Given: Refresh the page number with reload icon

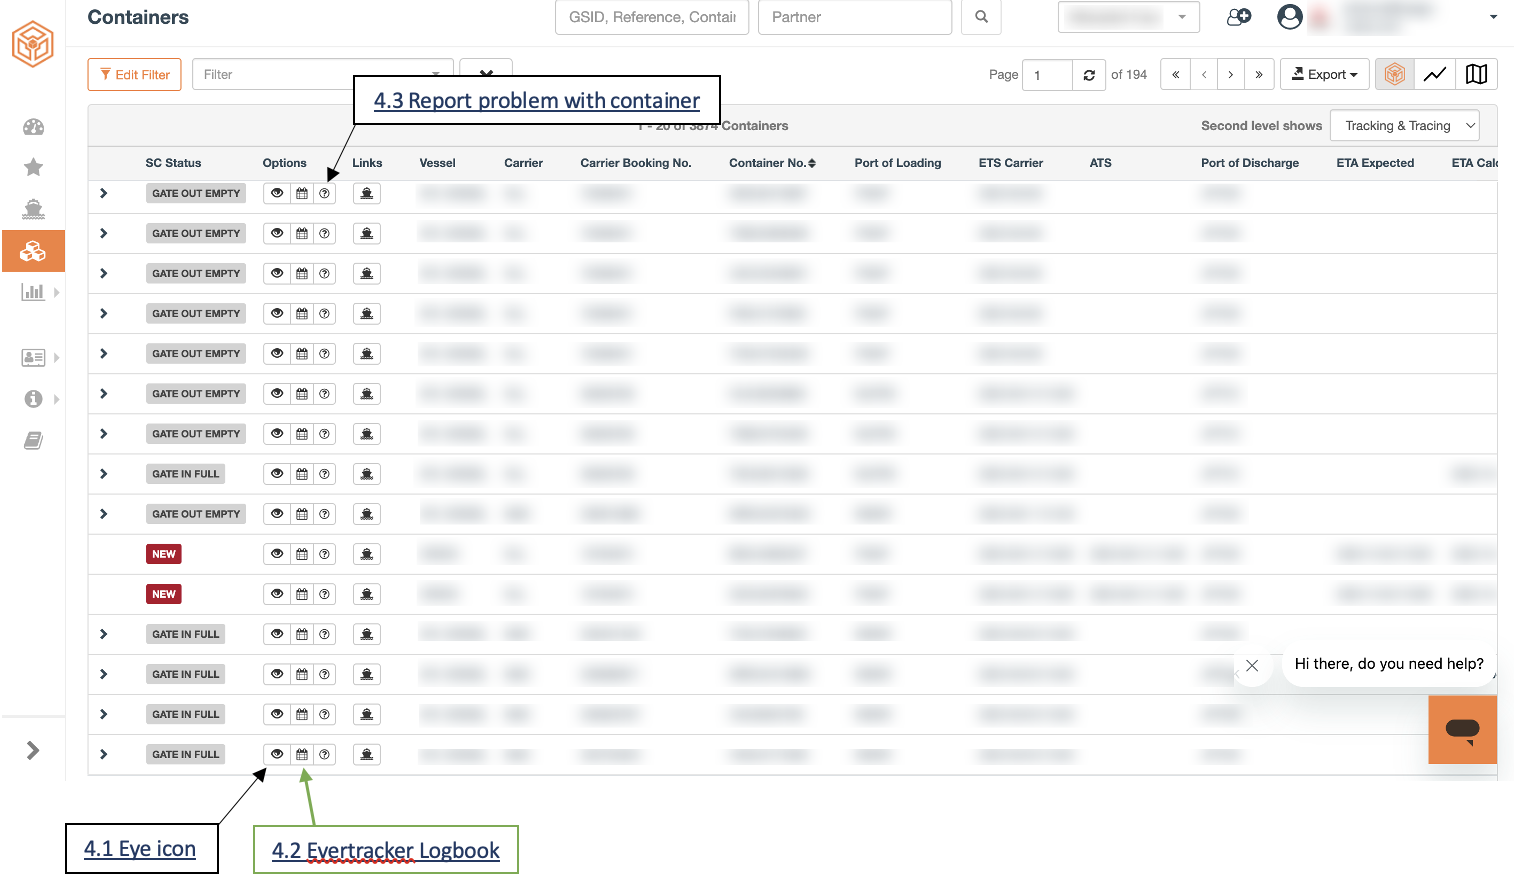Looking at the screenshot, I should tap(1089, 75).
